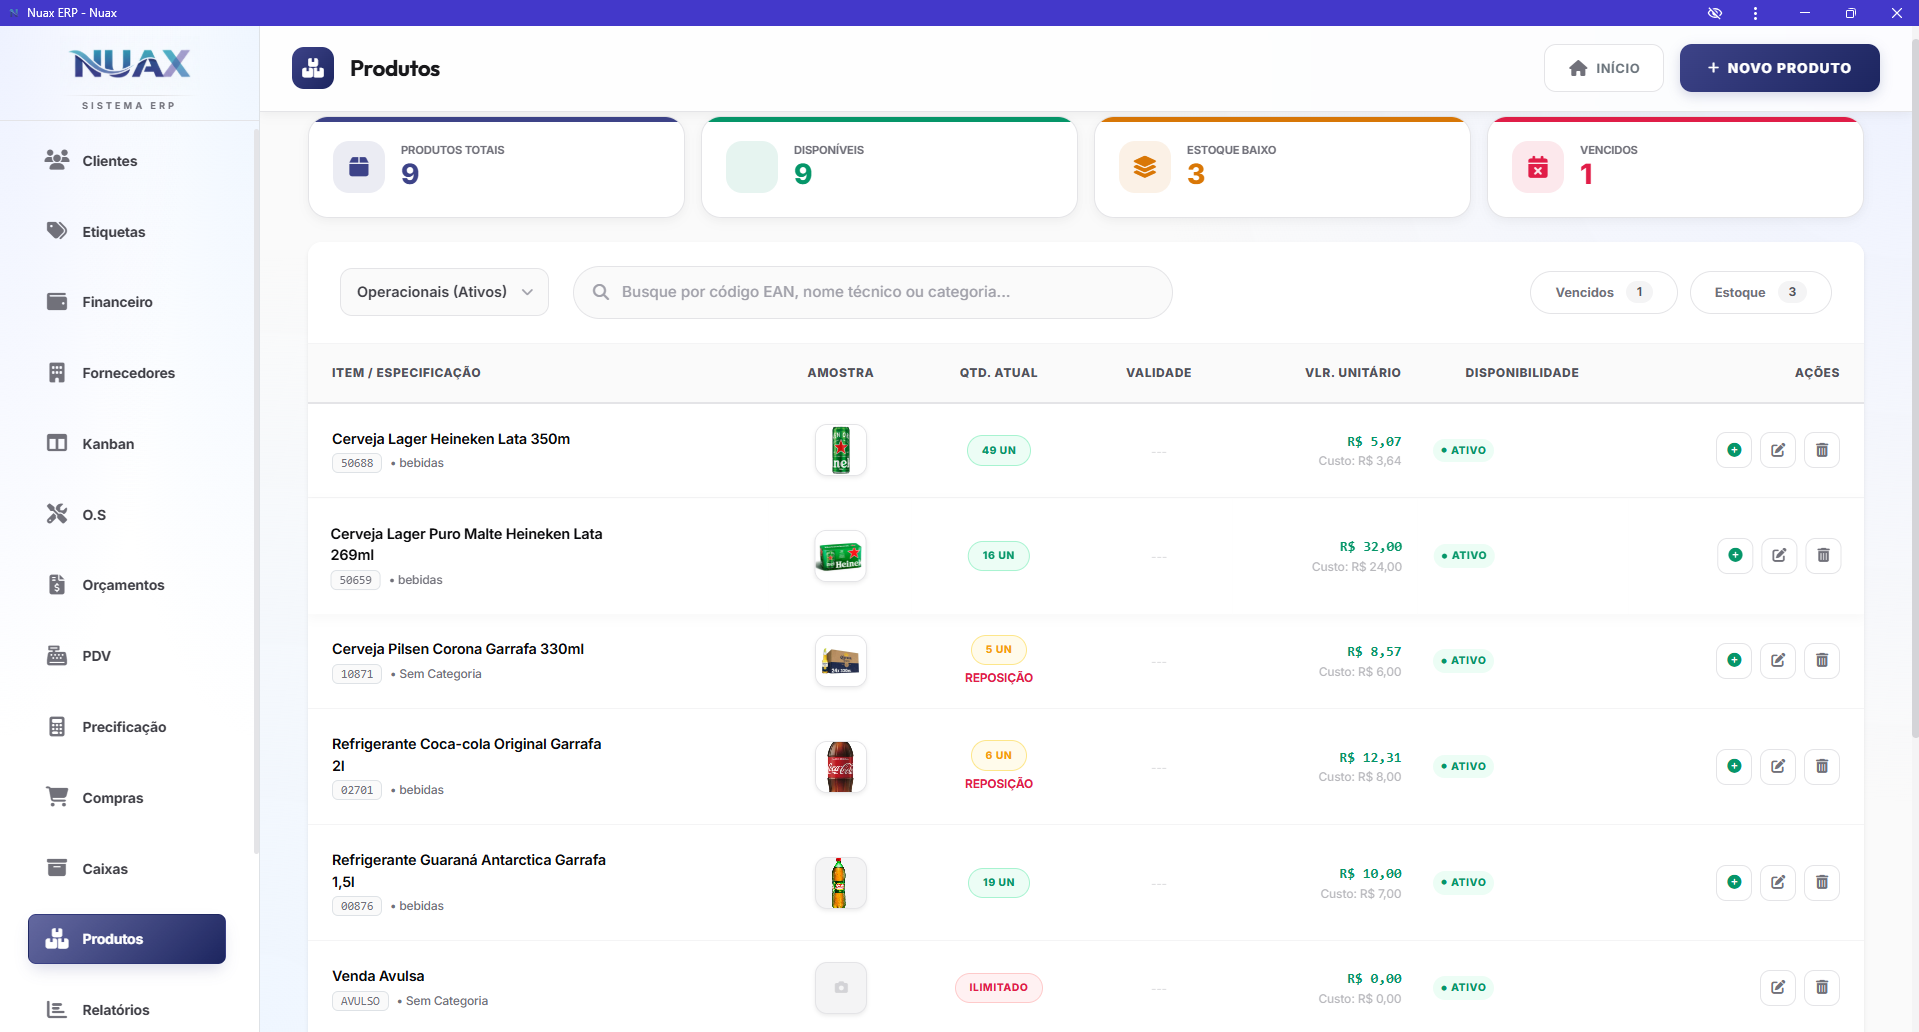The image size is (1919, 1032).
Task: Click the 'VLR. UNITÁRIO' column header
Action: pyautogui.click(x=1352, y=372)
